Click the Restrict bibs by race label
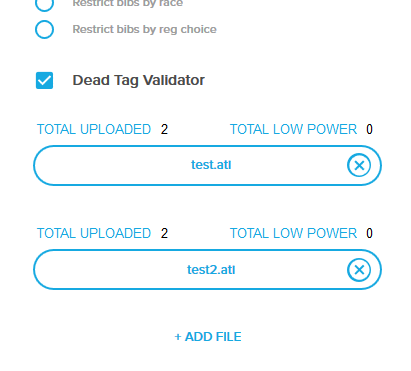The width and height of the screenshot is (411, 371). pyautogui.click(x=128, y=4)
